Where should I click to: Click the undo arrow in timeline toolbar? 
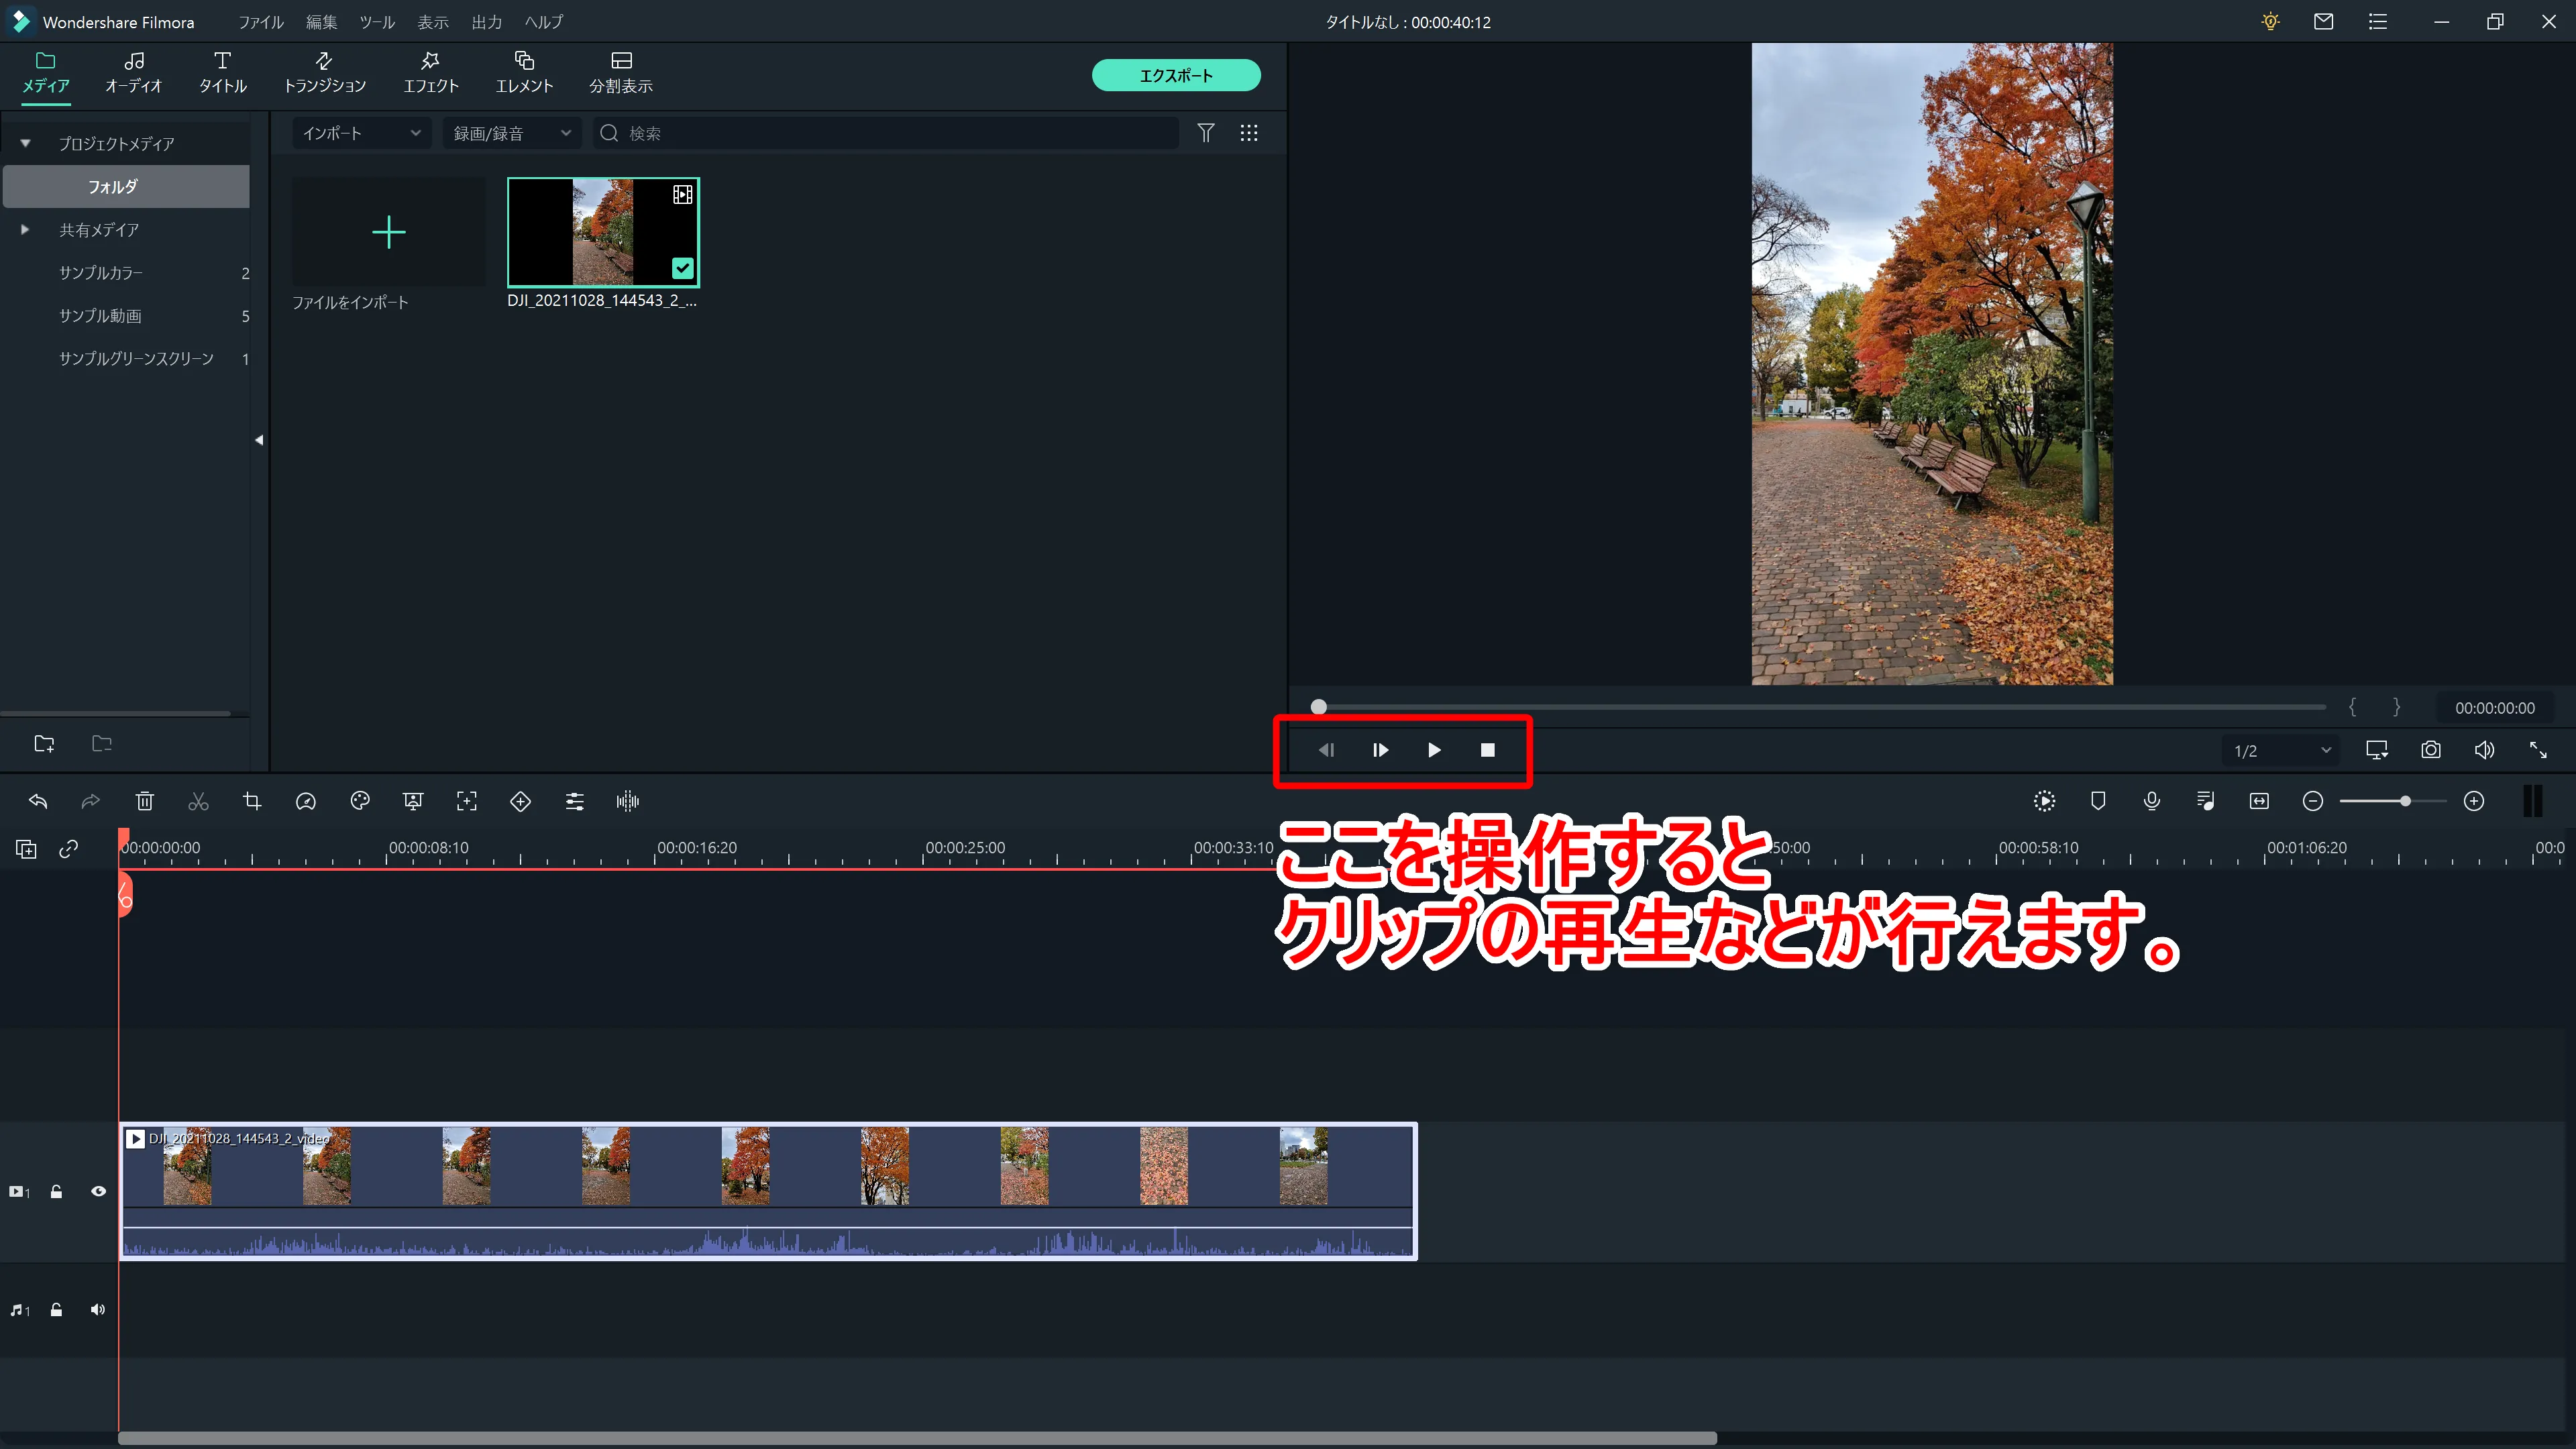[38, 801]
